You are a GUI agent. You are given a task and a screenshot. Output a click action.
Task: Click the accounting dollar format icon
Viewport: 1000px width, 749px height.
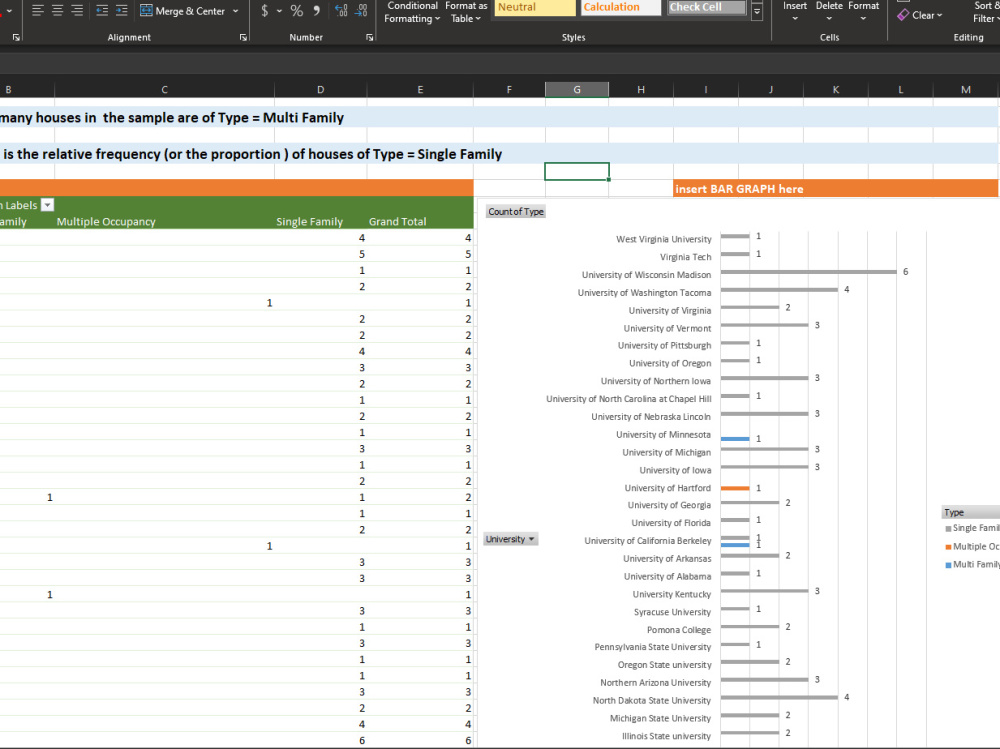click(x=265, y=10)
